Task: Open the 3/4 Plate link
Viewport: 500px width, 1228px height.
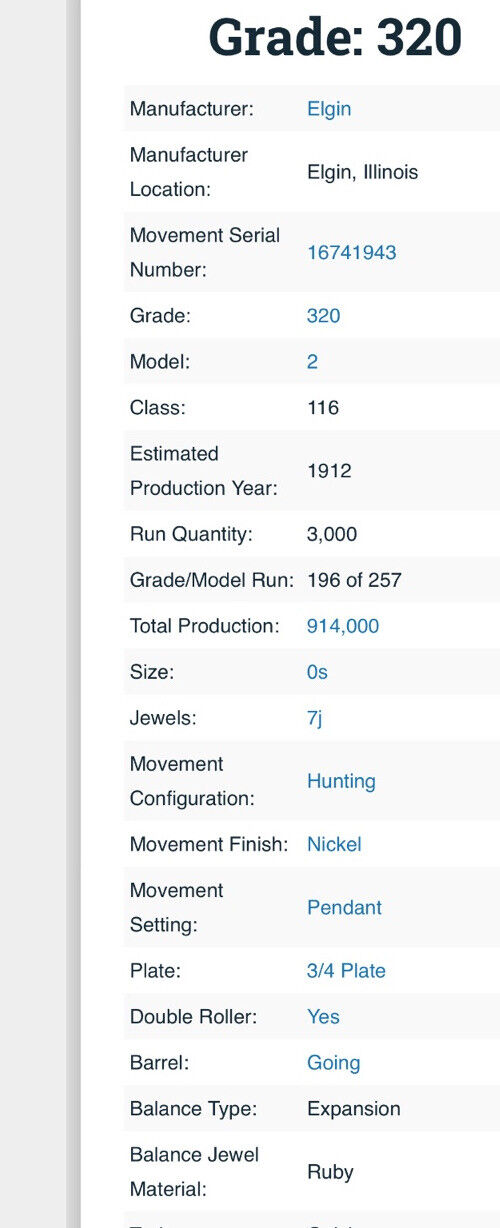Action: pyautogui.click(x=346, y=970)
